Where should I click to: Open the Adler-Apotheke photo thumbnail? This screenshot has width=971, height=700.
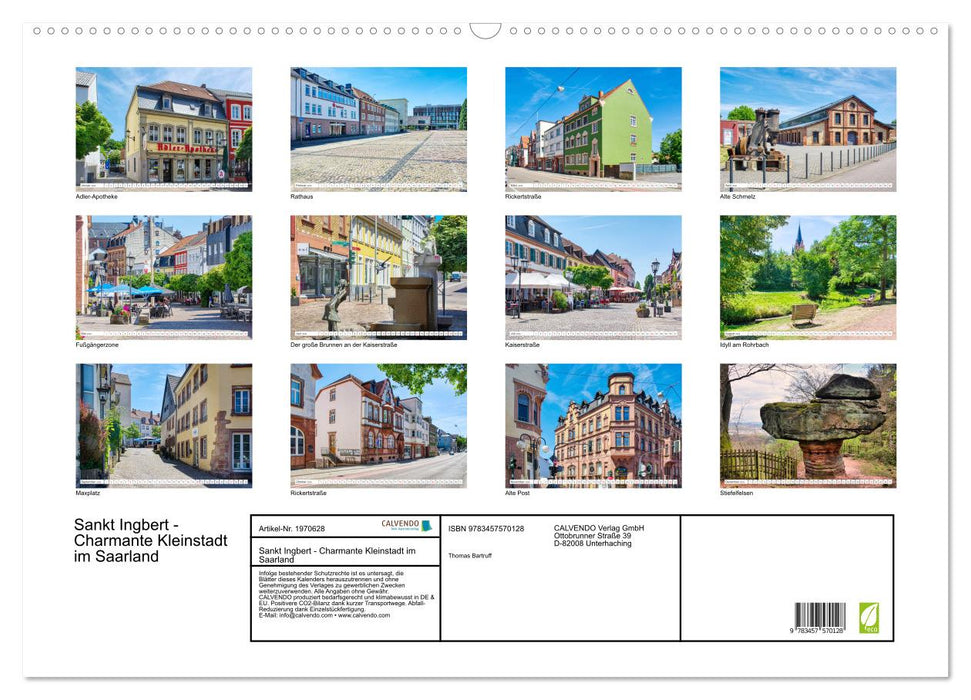point(162,126)
